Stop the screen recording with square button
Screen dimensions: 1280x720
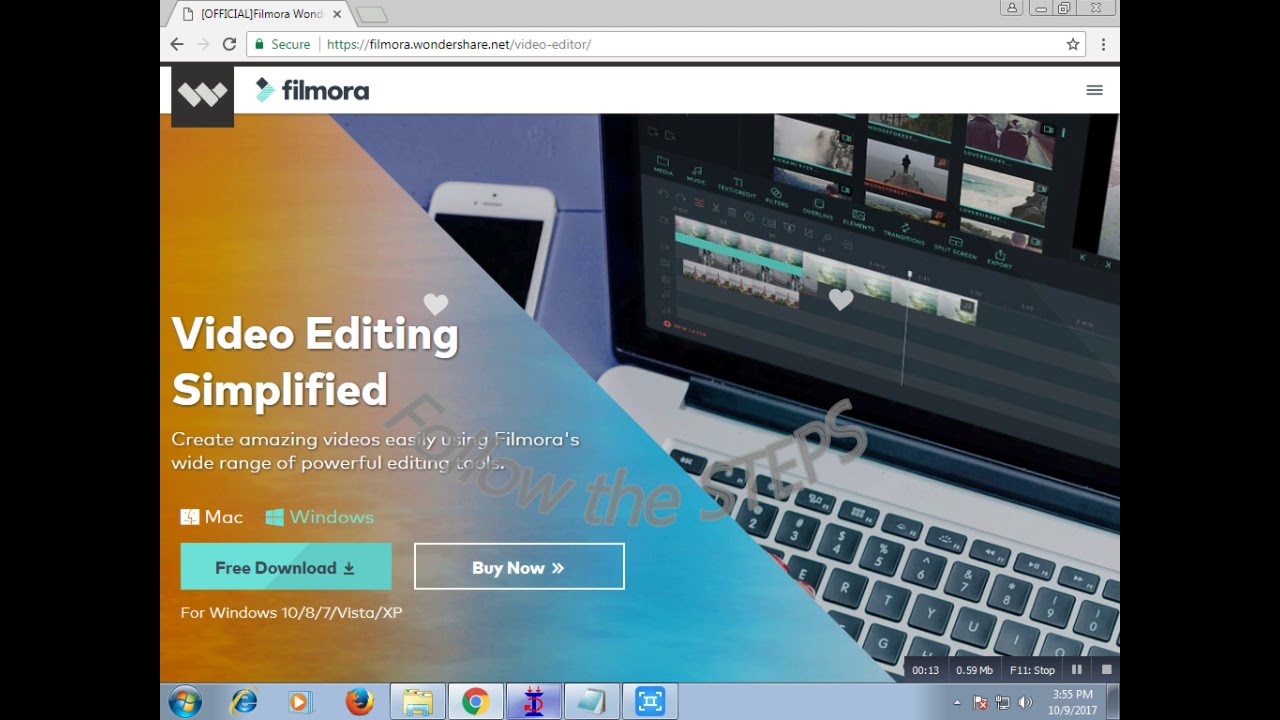click(1107, 670)
